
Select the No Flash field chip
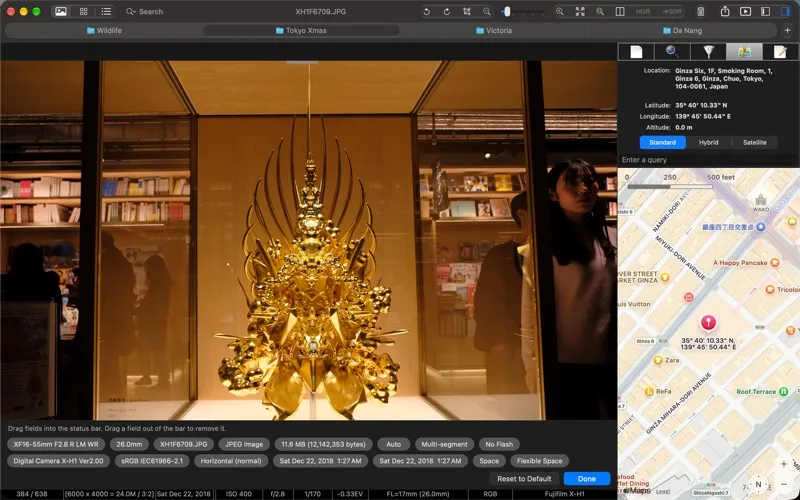point(499,444)
